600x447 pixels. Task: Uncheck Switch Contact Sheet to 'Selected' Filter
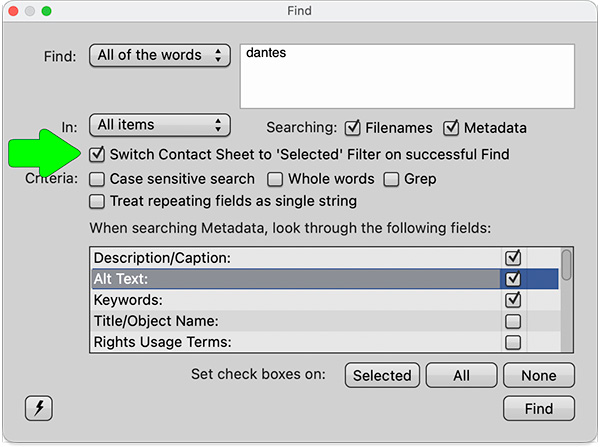[x=97, y=155]
